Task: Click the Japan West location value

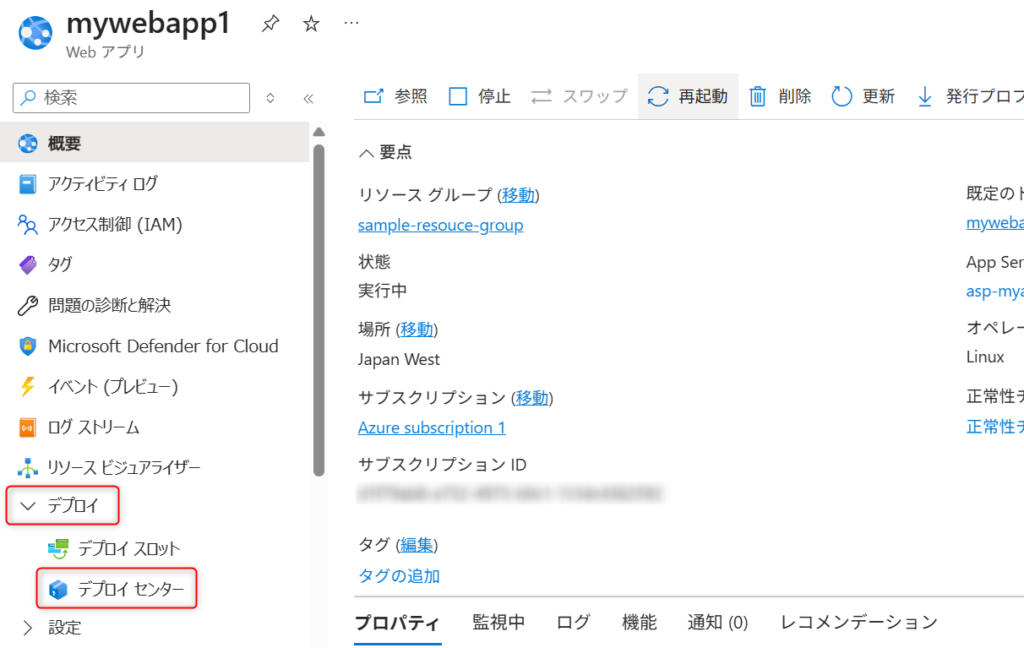Action: 398,359
